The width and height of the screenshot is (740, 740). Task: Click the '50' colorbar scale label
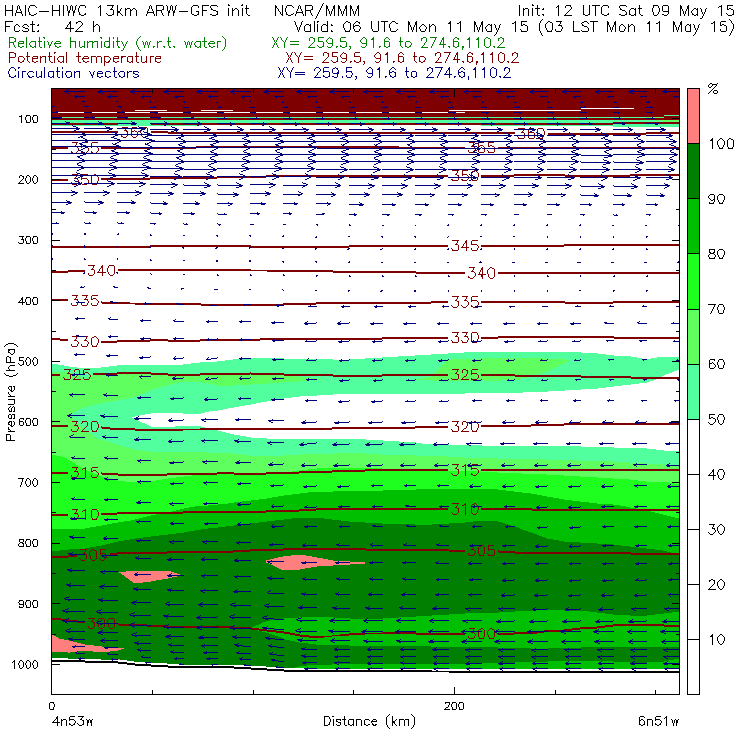(716, 419)
